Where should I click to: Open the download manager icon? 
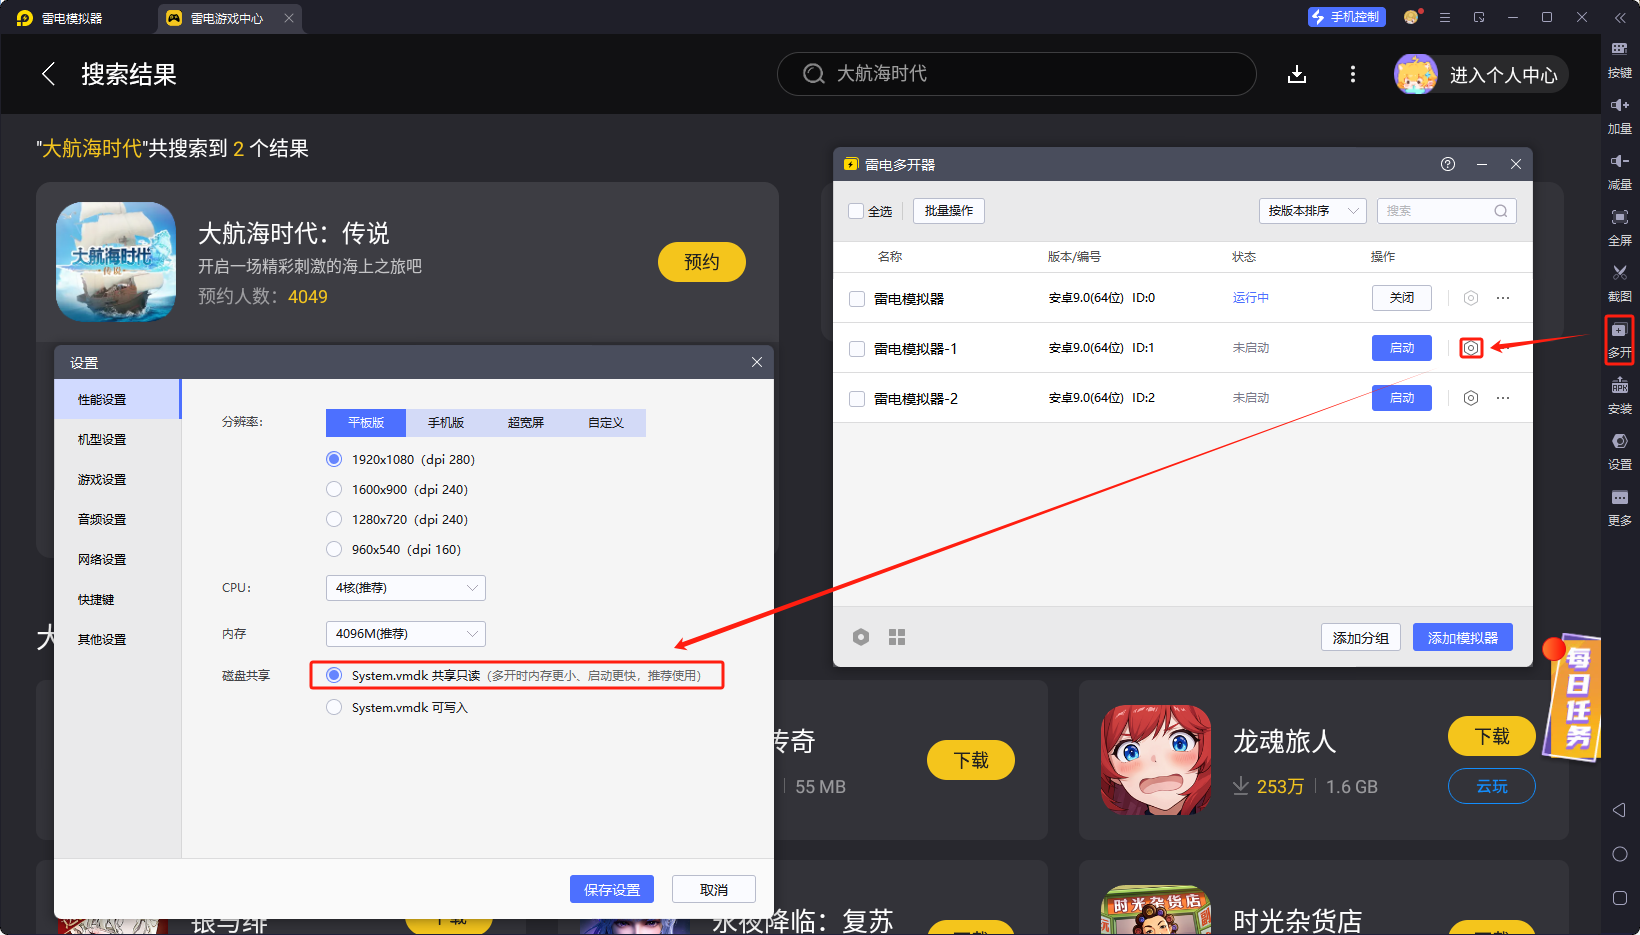(x=1297, y=74)
